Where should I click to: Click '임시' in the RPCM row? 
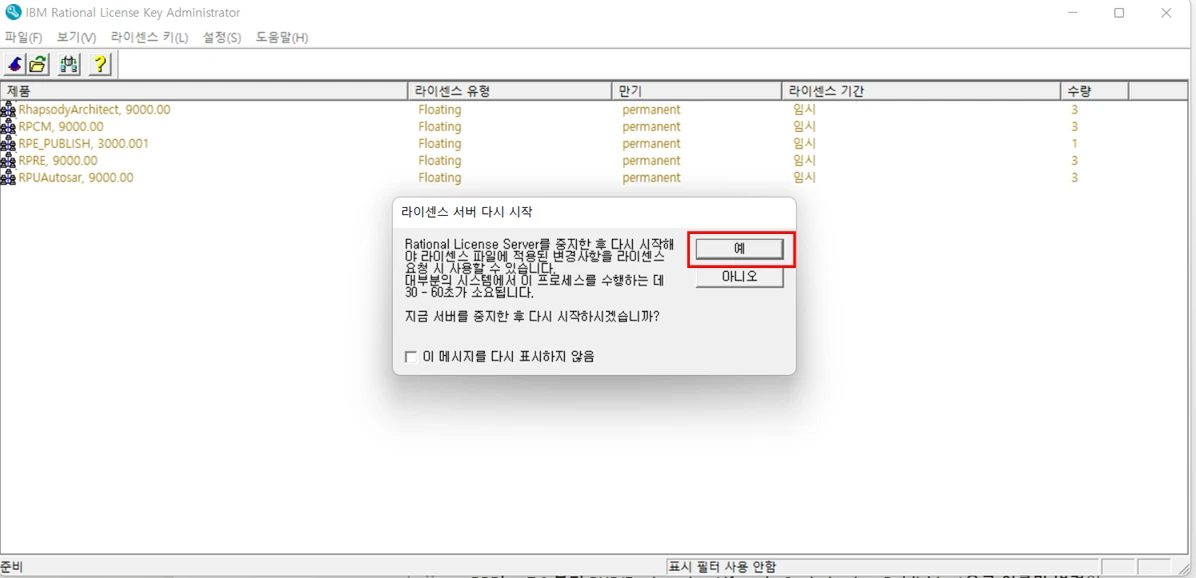tap(804, 127)
